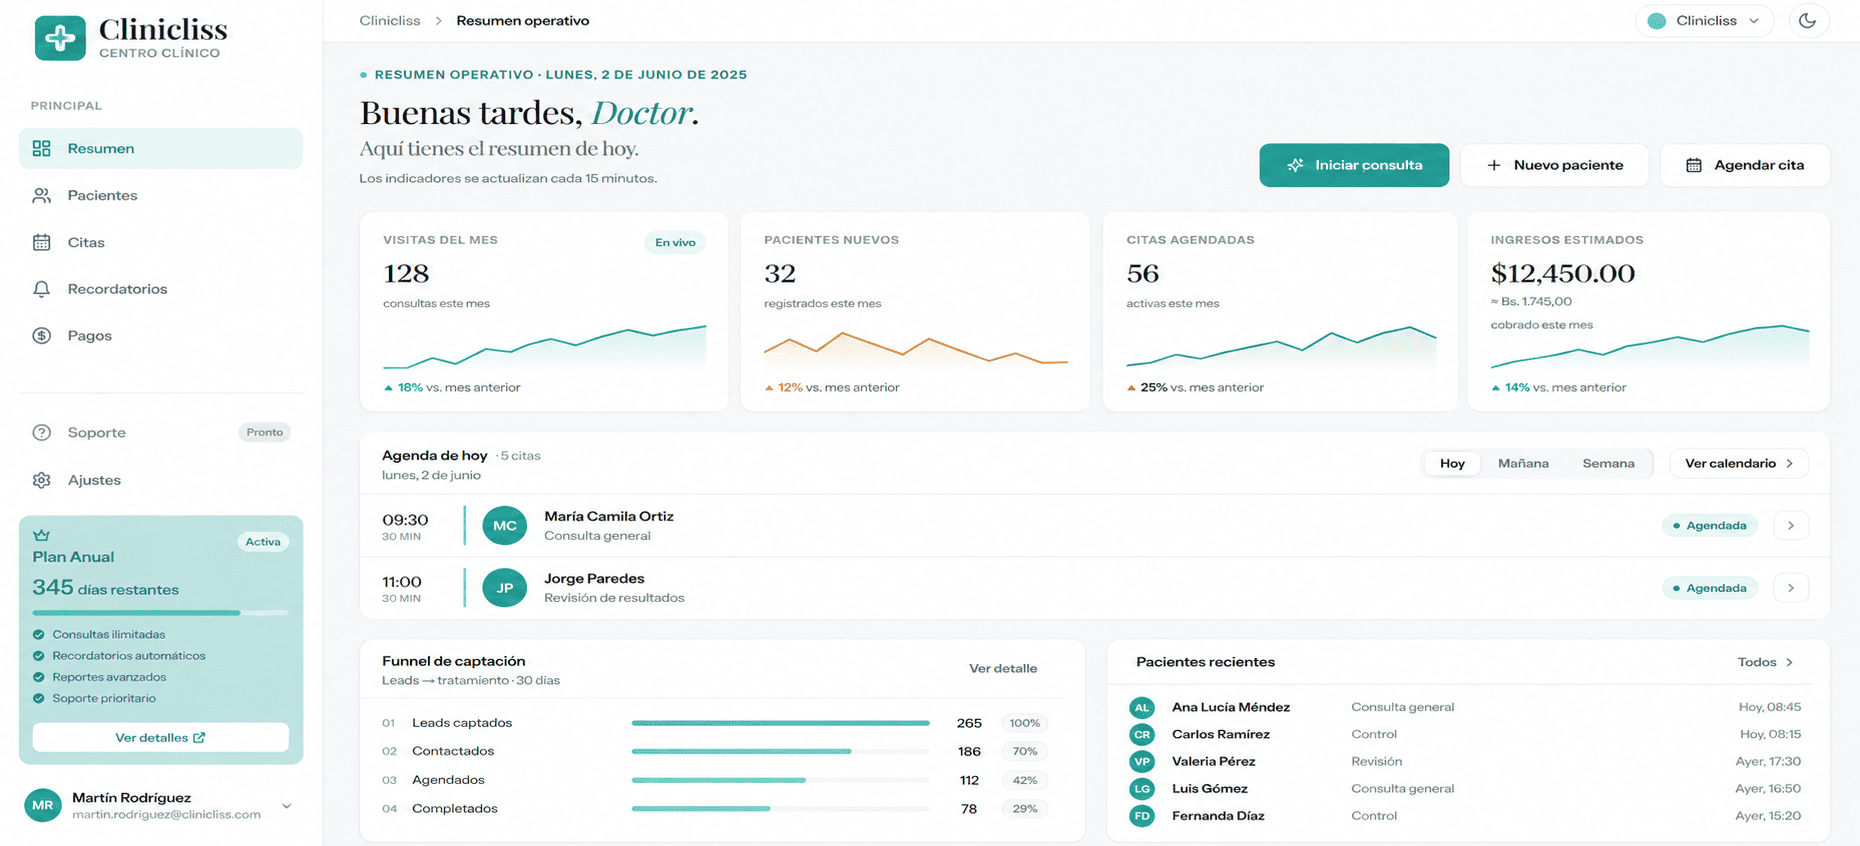Toggle dark mode with moon button
Viewport: 1860px width, 846px height.
tap(1807, 21)
